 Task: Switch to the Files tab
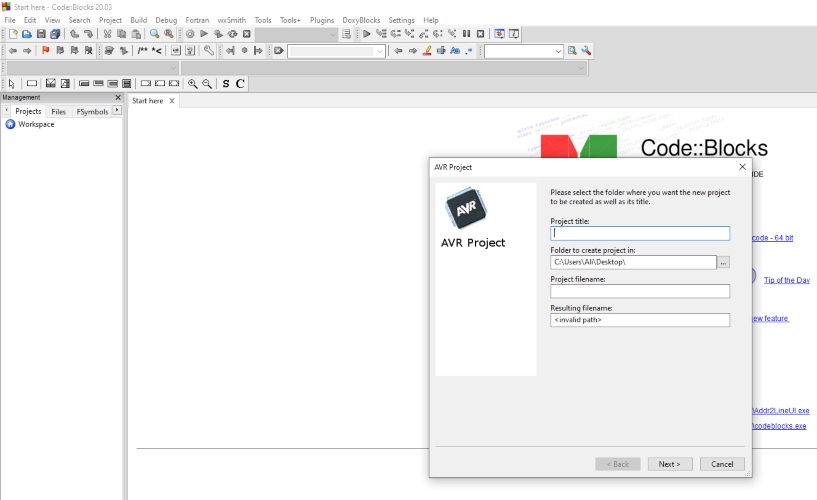click(58, 111)
